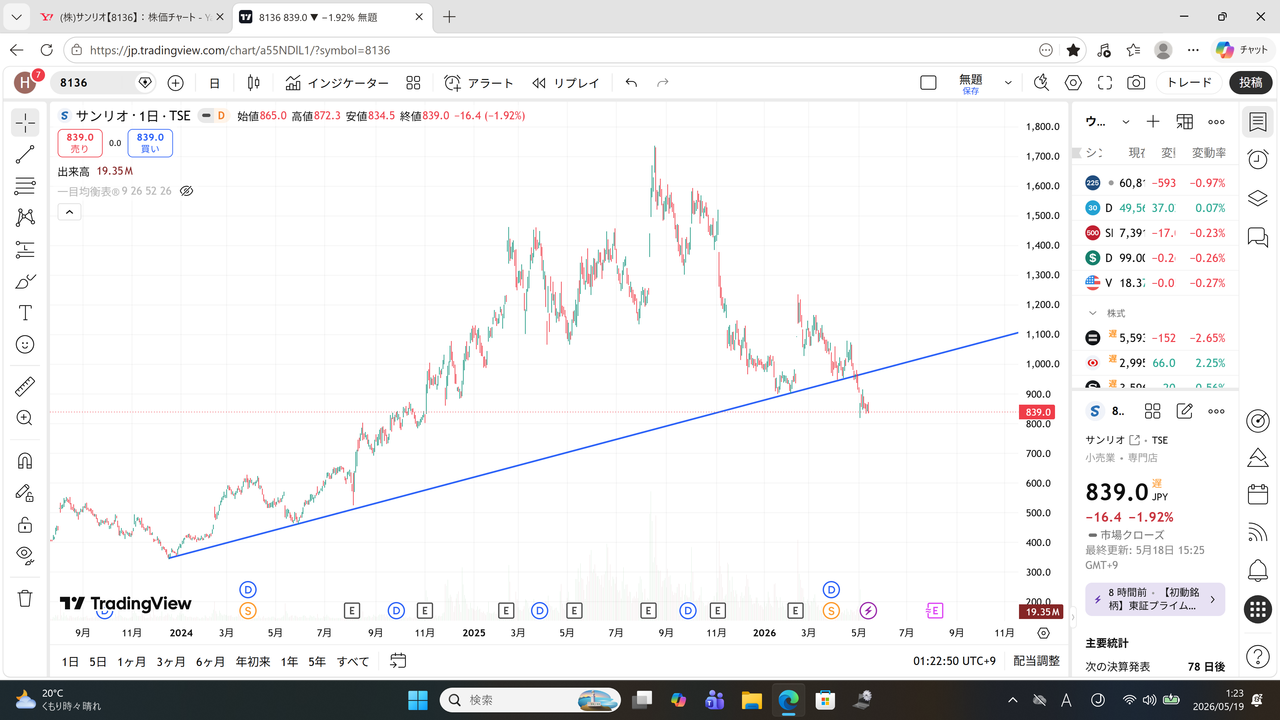
Task: Open the chart patterns tool group
Action: tap(25, 217)
